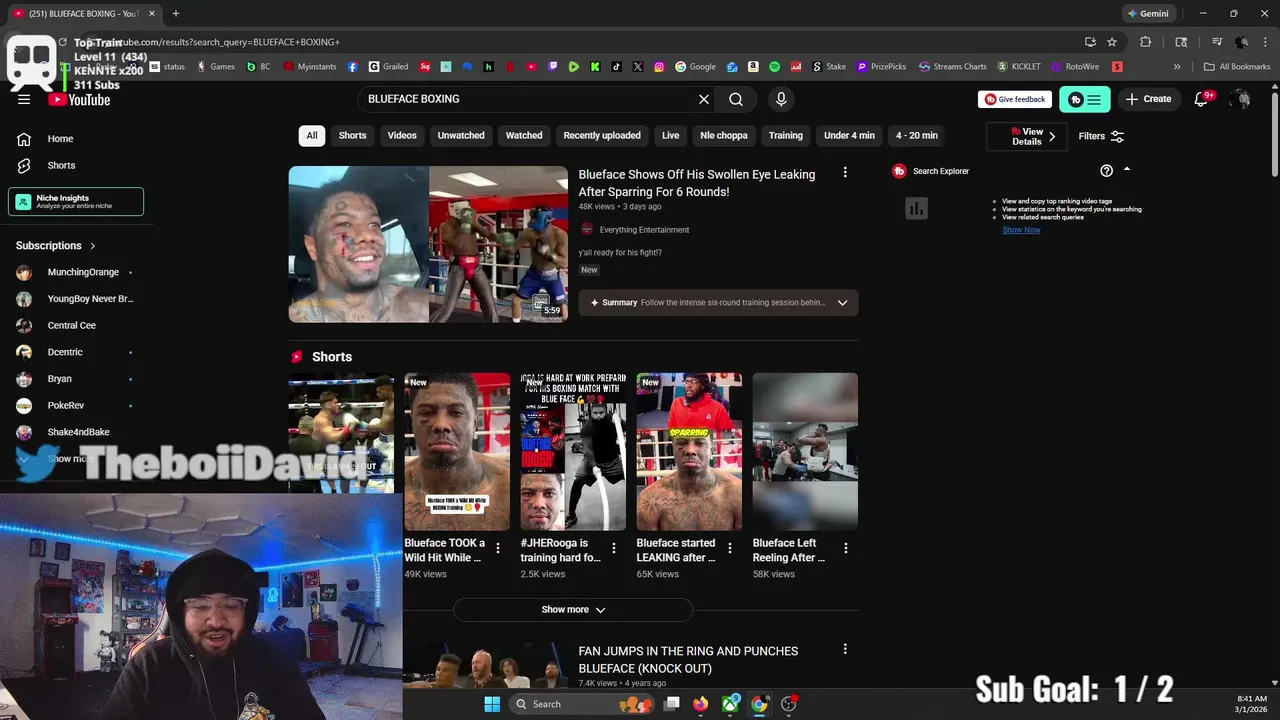The width and height of the screenshot is (1280, 720).
Task: Open the 'Blueface TOOK a Wild Hit' short
Action: [457, 452]
